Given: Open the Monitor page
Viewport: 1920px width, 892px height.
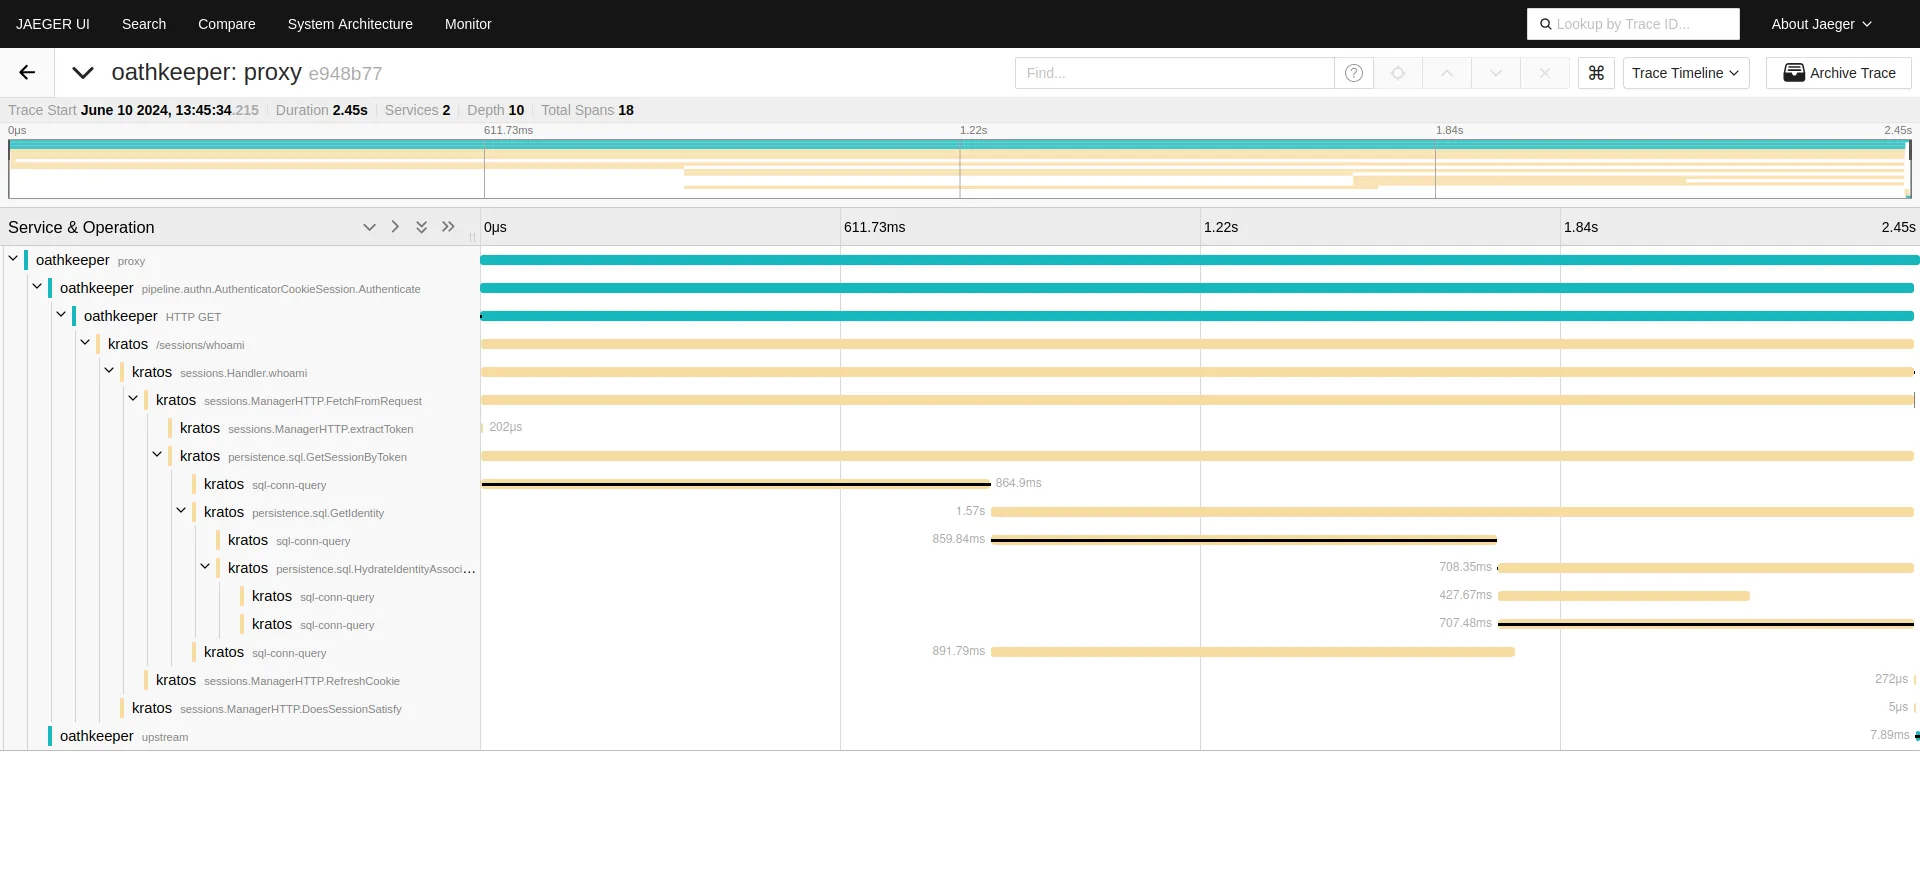Looking at the screenshot, I should [468, 24].
